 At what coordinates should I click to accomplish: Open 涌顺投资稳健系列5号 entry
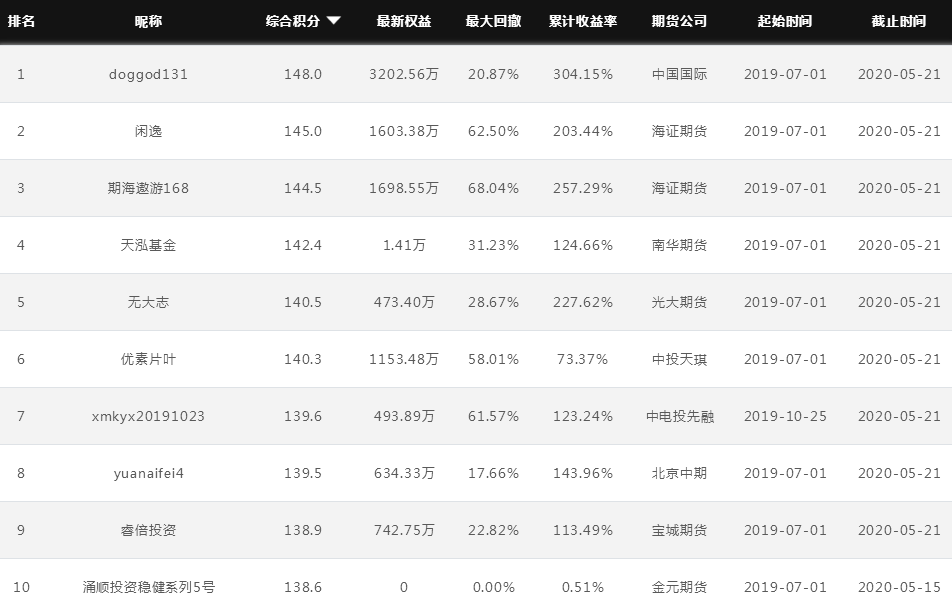pos(148,587)
